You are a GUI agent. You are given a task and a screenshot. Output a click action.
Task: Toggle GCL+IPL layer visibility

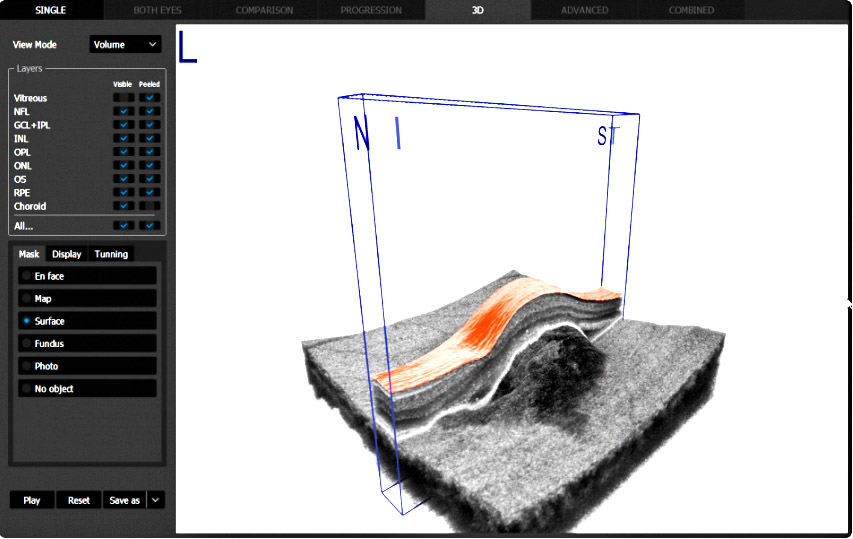pos(123,125)
